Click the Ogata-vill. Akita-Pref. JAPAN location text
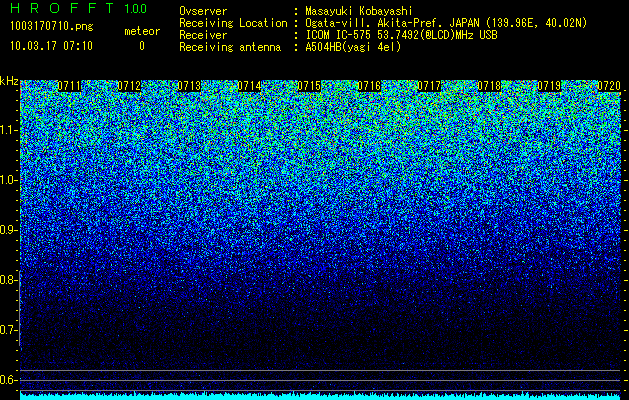The image size is (629, 400). click(446, 23)
